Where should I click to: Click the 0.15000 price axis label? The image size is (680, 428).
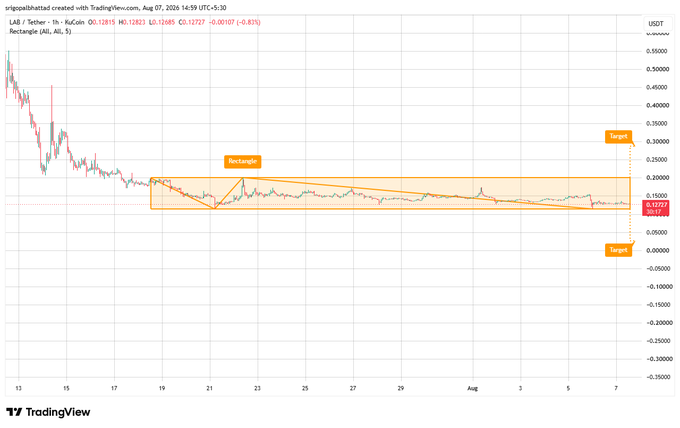(x=657, y=196)
